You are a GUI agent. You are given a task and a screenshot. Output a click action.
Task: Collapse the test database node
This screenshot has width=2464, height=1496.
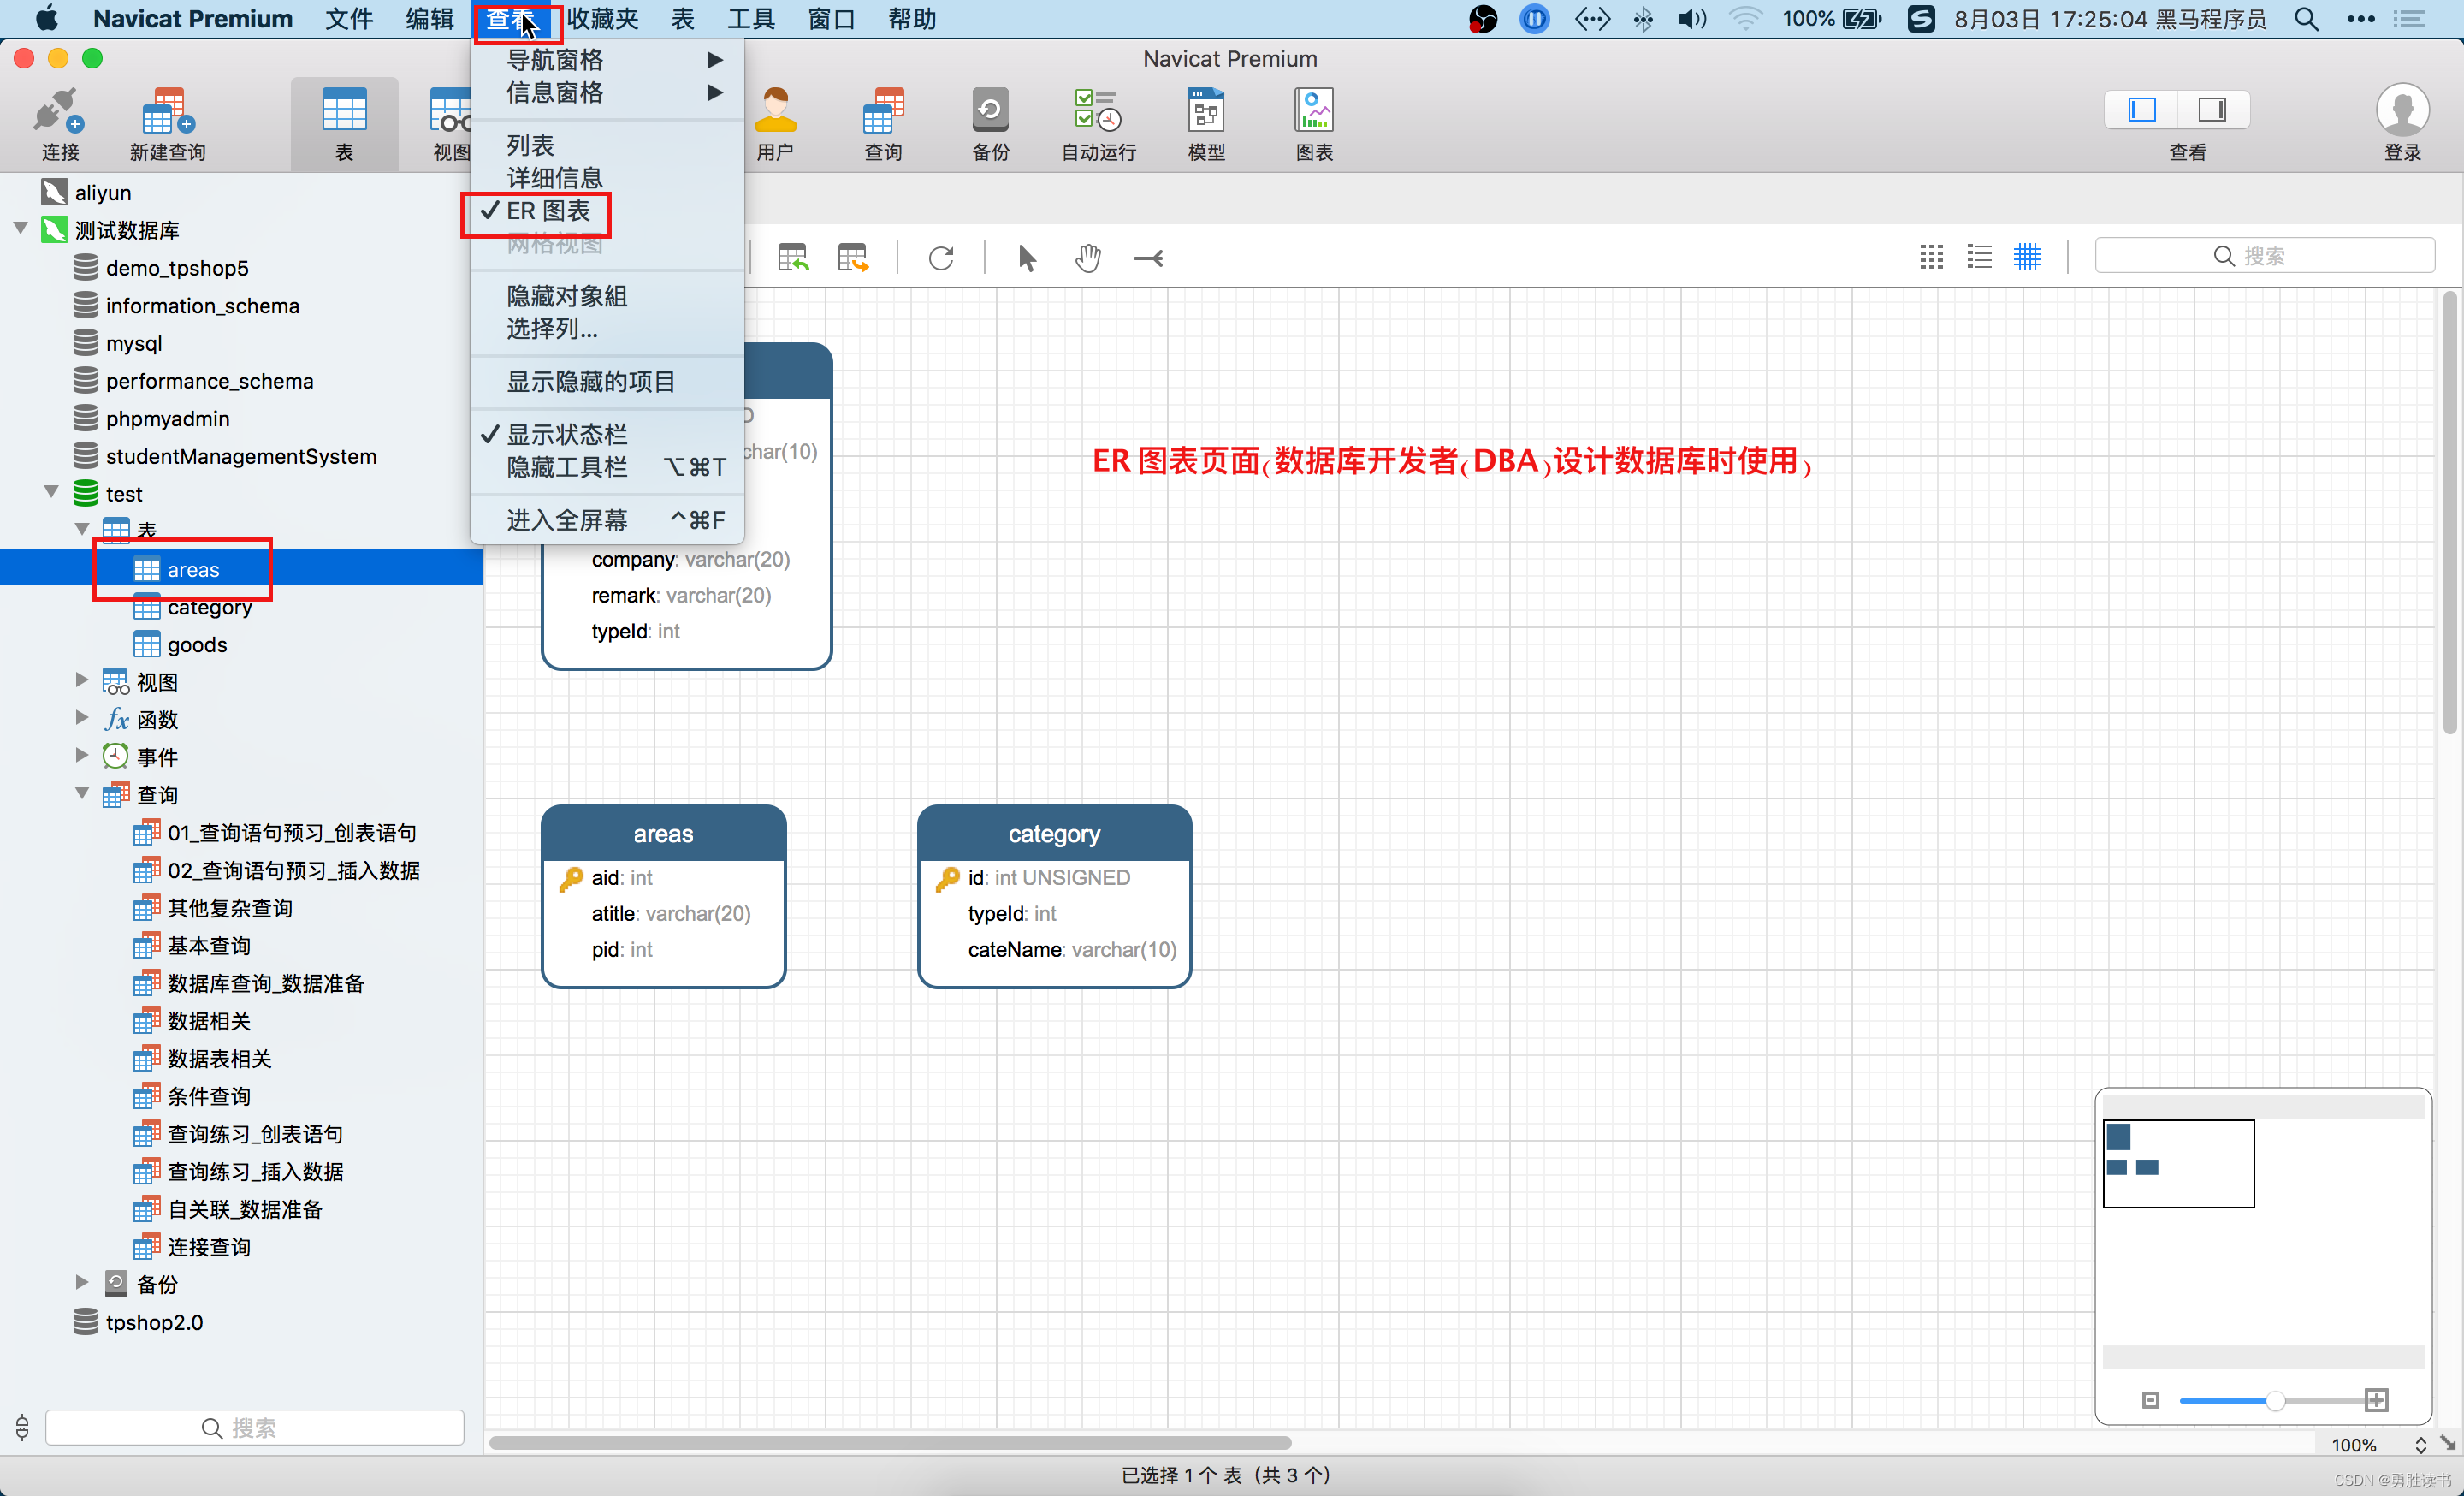point(52,493)
